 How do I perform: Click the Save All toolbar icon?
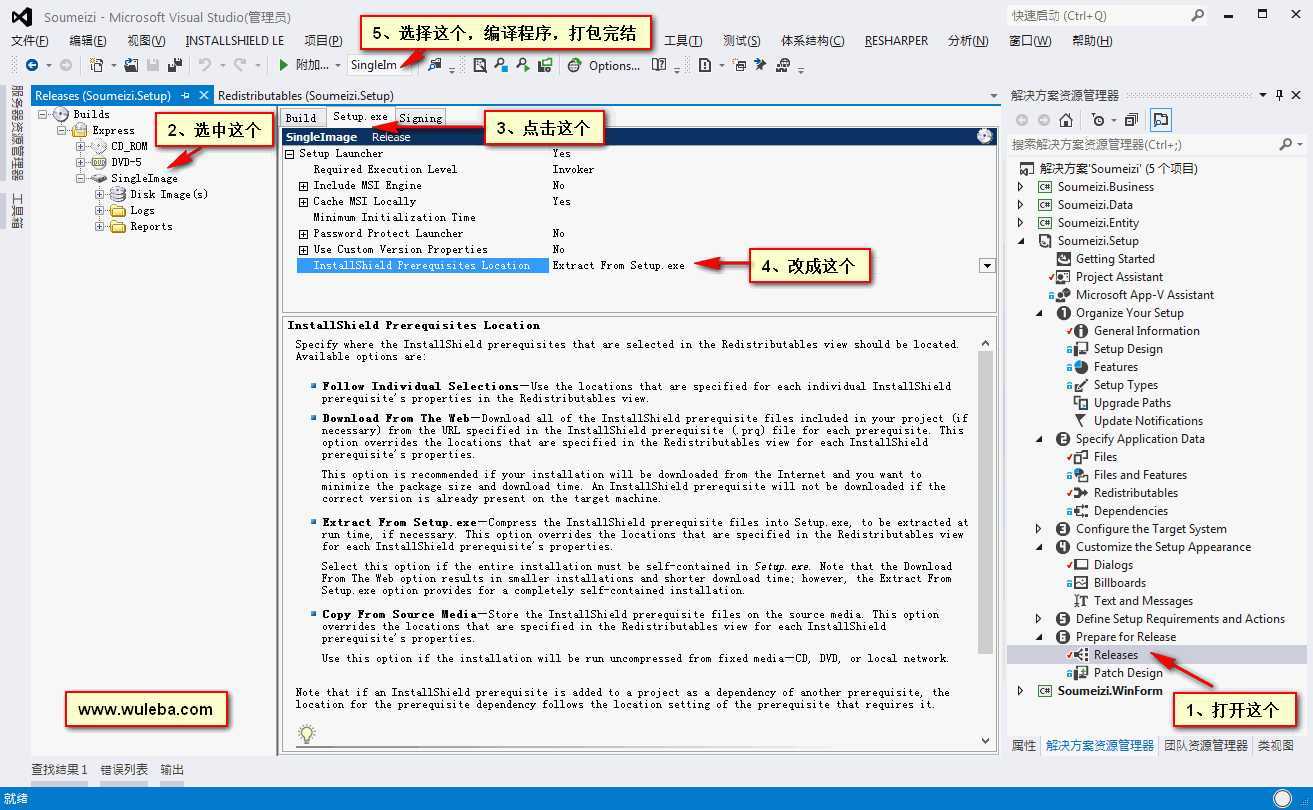(x=175, y=65)
